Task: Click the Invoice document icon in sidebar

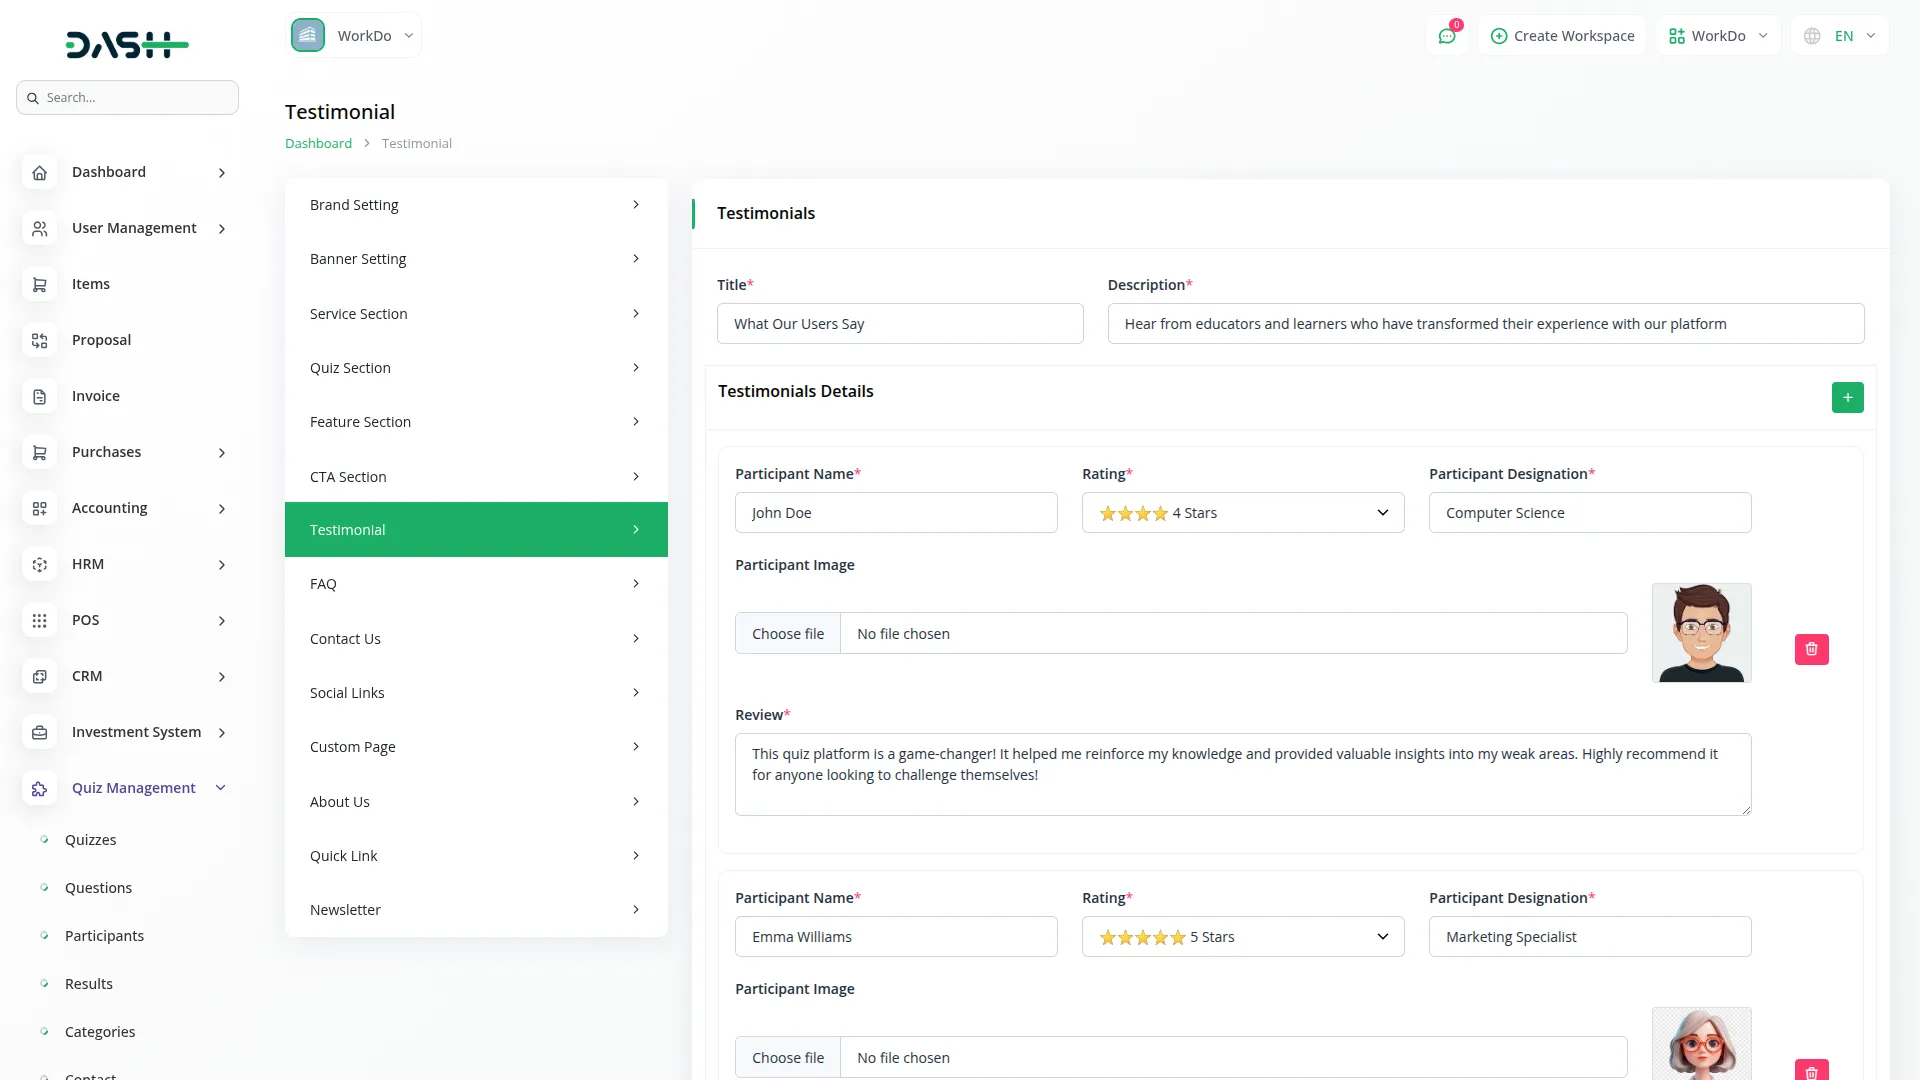Action: (x=40, y=397)
